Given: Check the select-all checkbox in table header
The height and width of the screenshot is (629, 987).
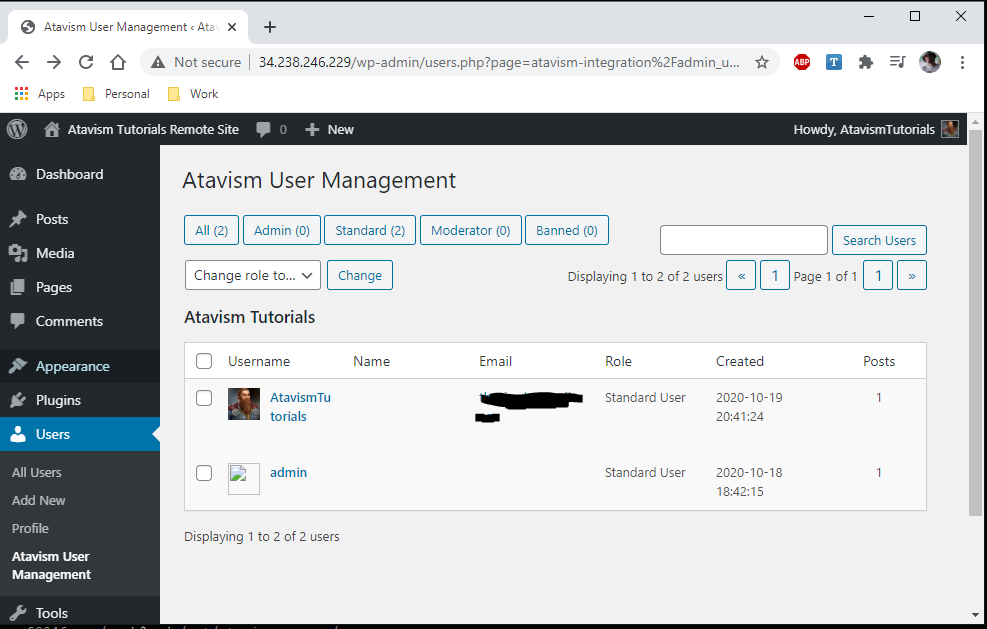Looking at the screenshot, I should click(x=204, y=361).
